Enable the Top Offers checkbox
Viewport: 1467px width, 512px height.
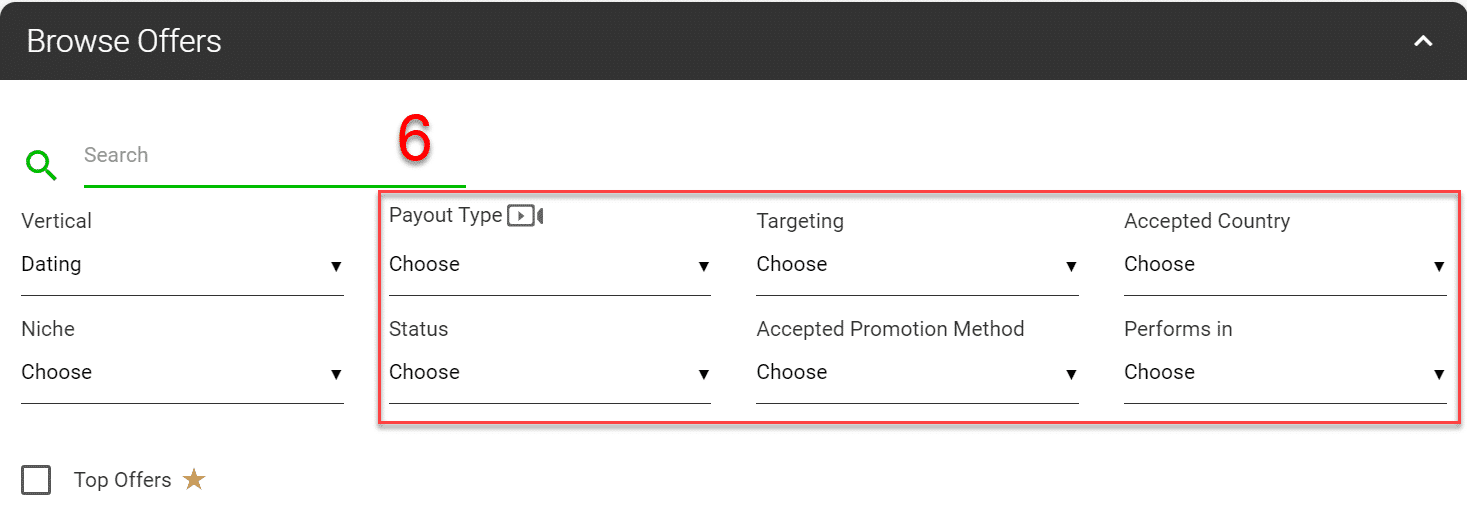36,480
